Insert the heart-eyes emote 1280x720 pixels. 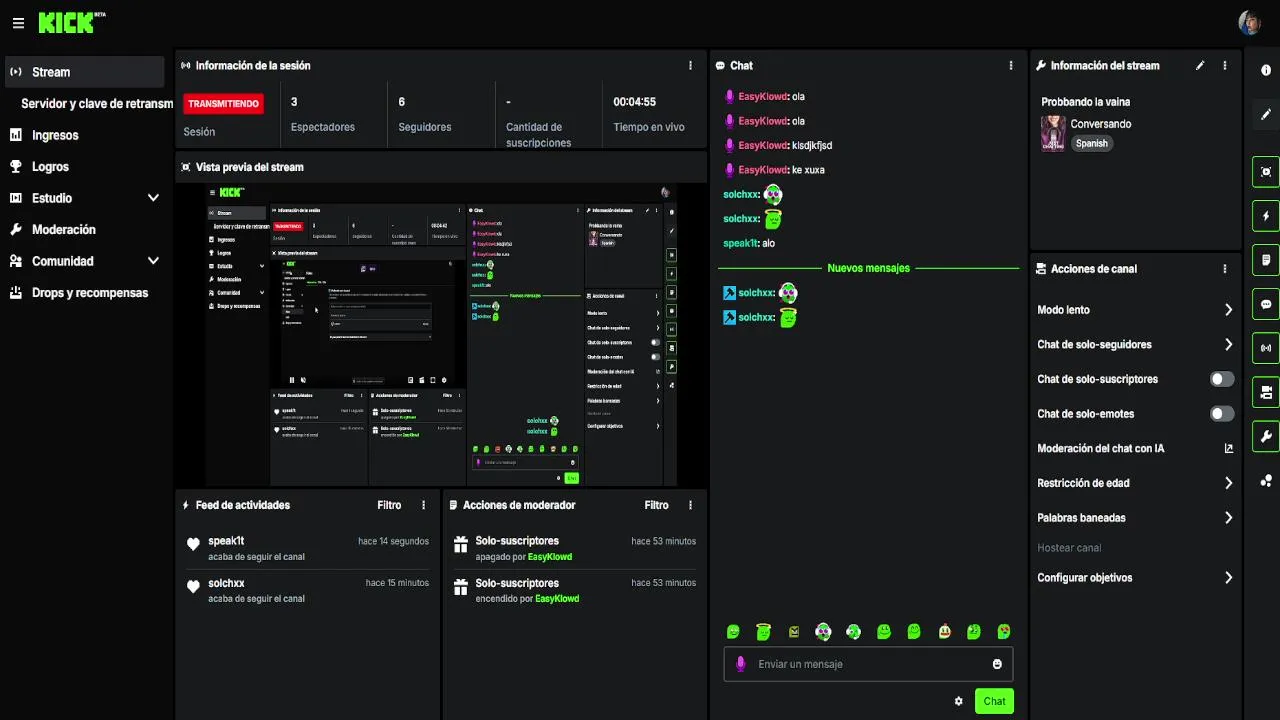[1004, 631]
